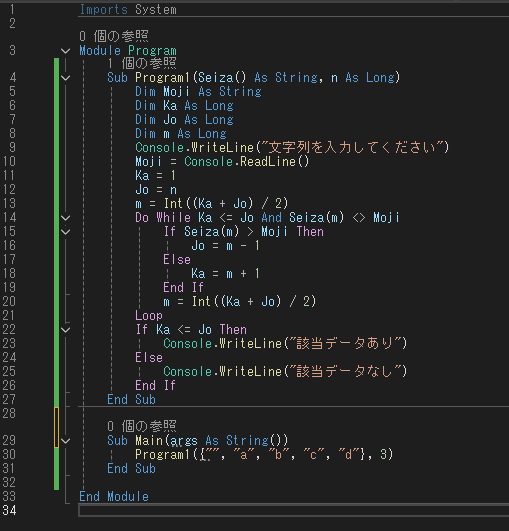Click 'Dim m As Long' declaration text
The height and width of the screenshot is (531, 509).
[181, 133]
